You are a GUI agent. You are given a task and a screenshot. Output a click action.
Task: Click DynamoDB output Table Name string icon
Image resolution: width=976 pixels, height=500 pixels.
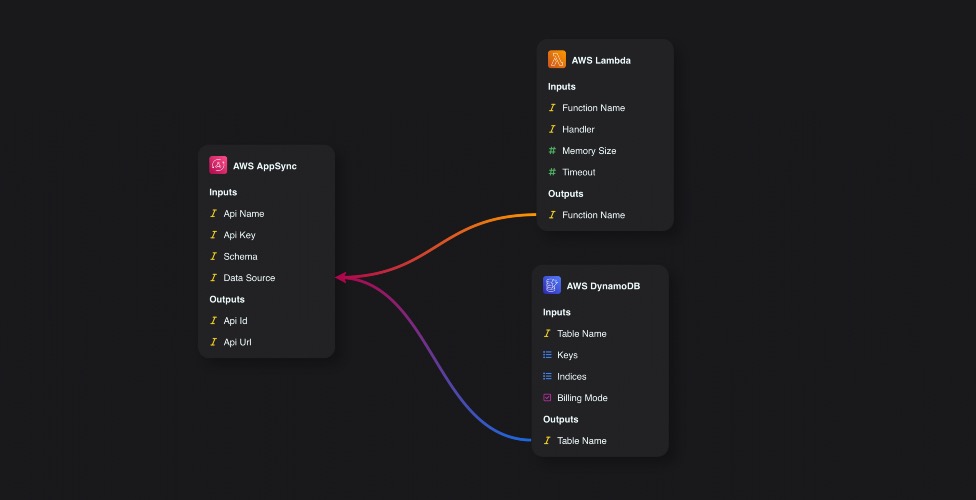point(547,440)
